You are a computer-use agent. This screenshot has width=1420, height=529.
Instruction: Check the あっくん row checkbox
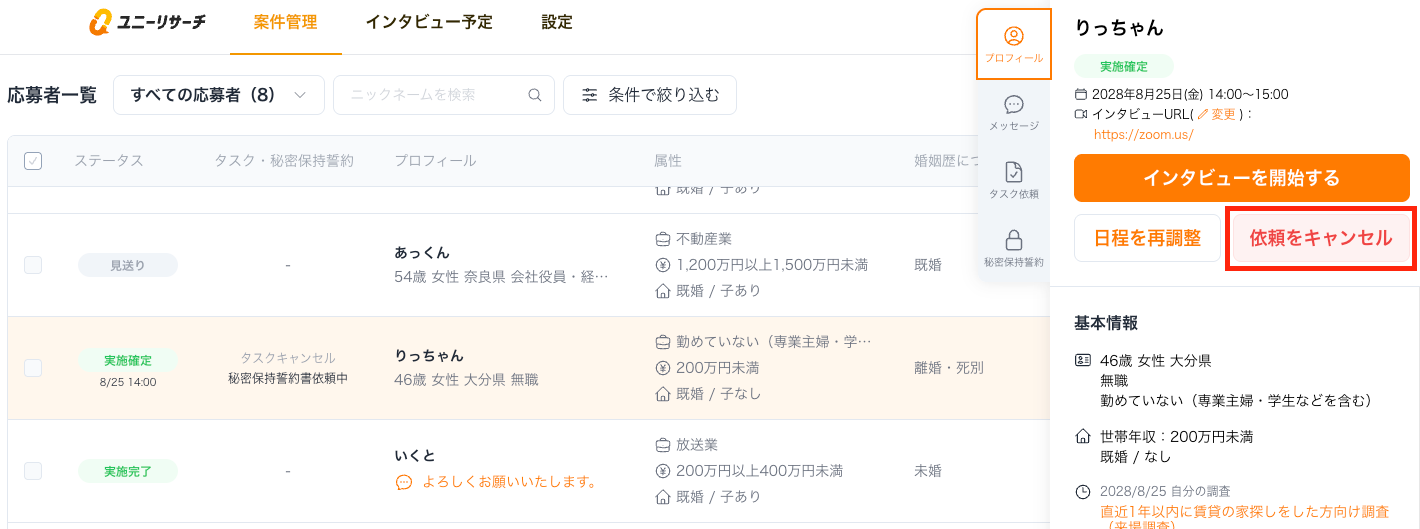tap(33, 265)
